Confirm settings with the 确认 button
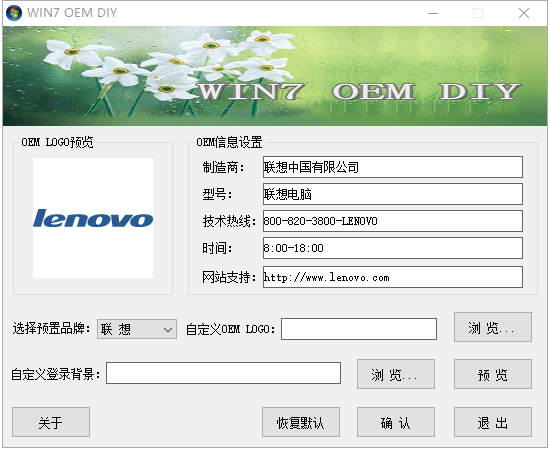550x450 pixels. pyautogui.click(x=396, y=422)
